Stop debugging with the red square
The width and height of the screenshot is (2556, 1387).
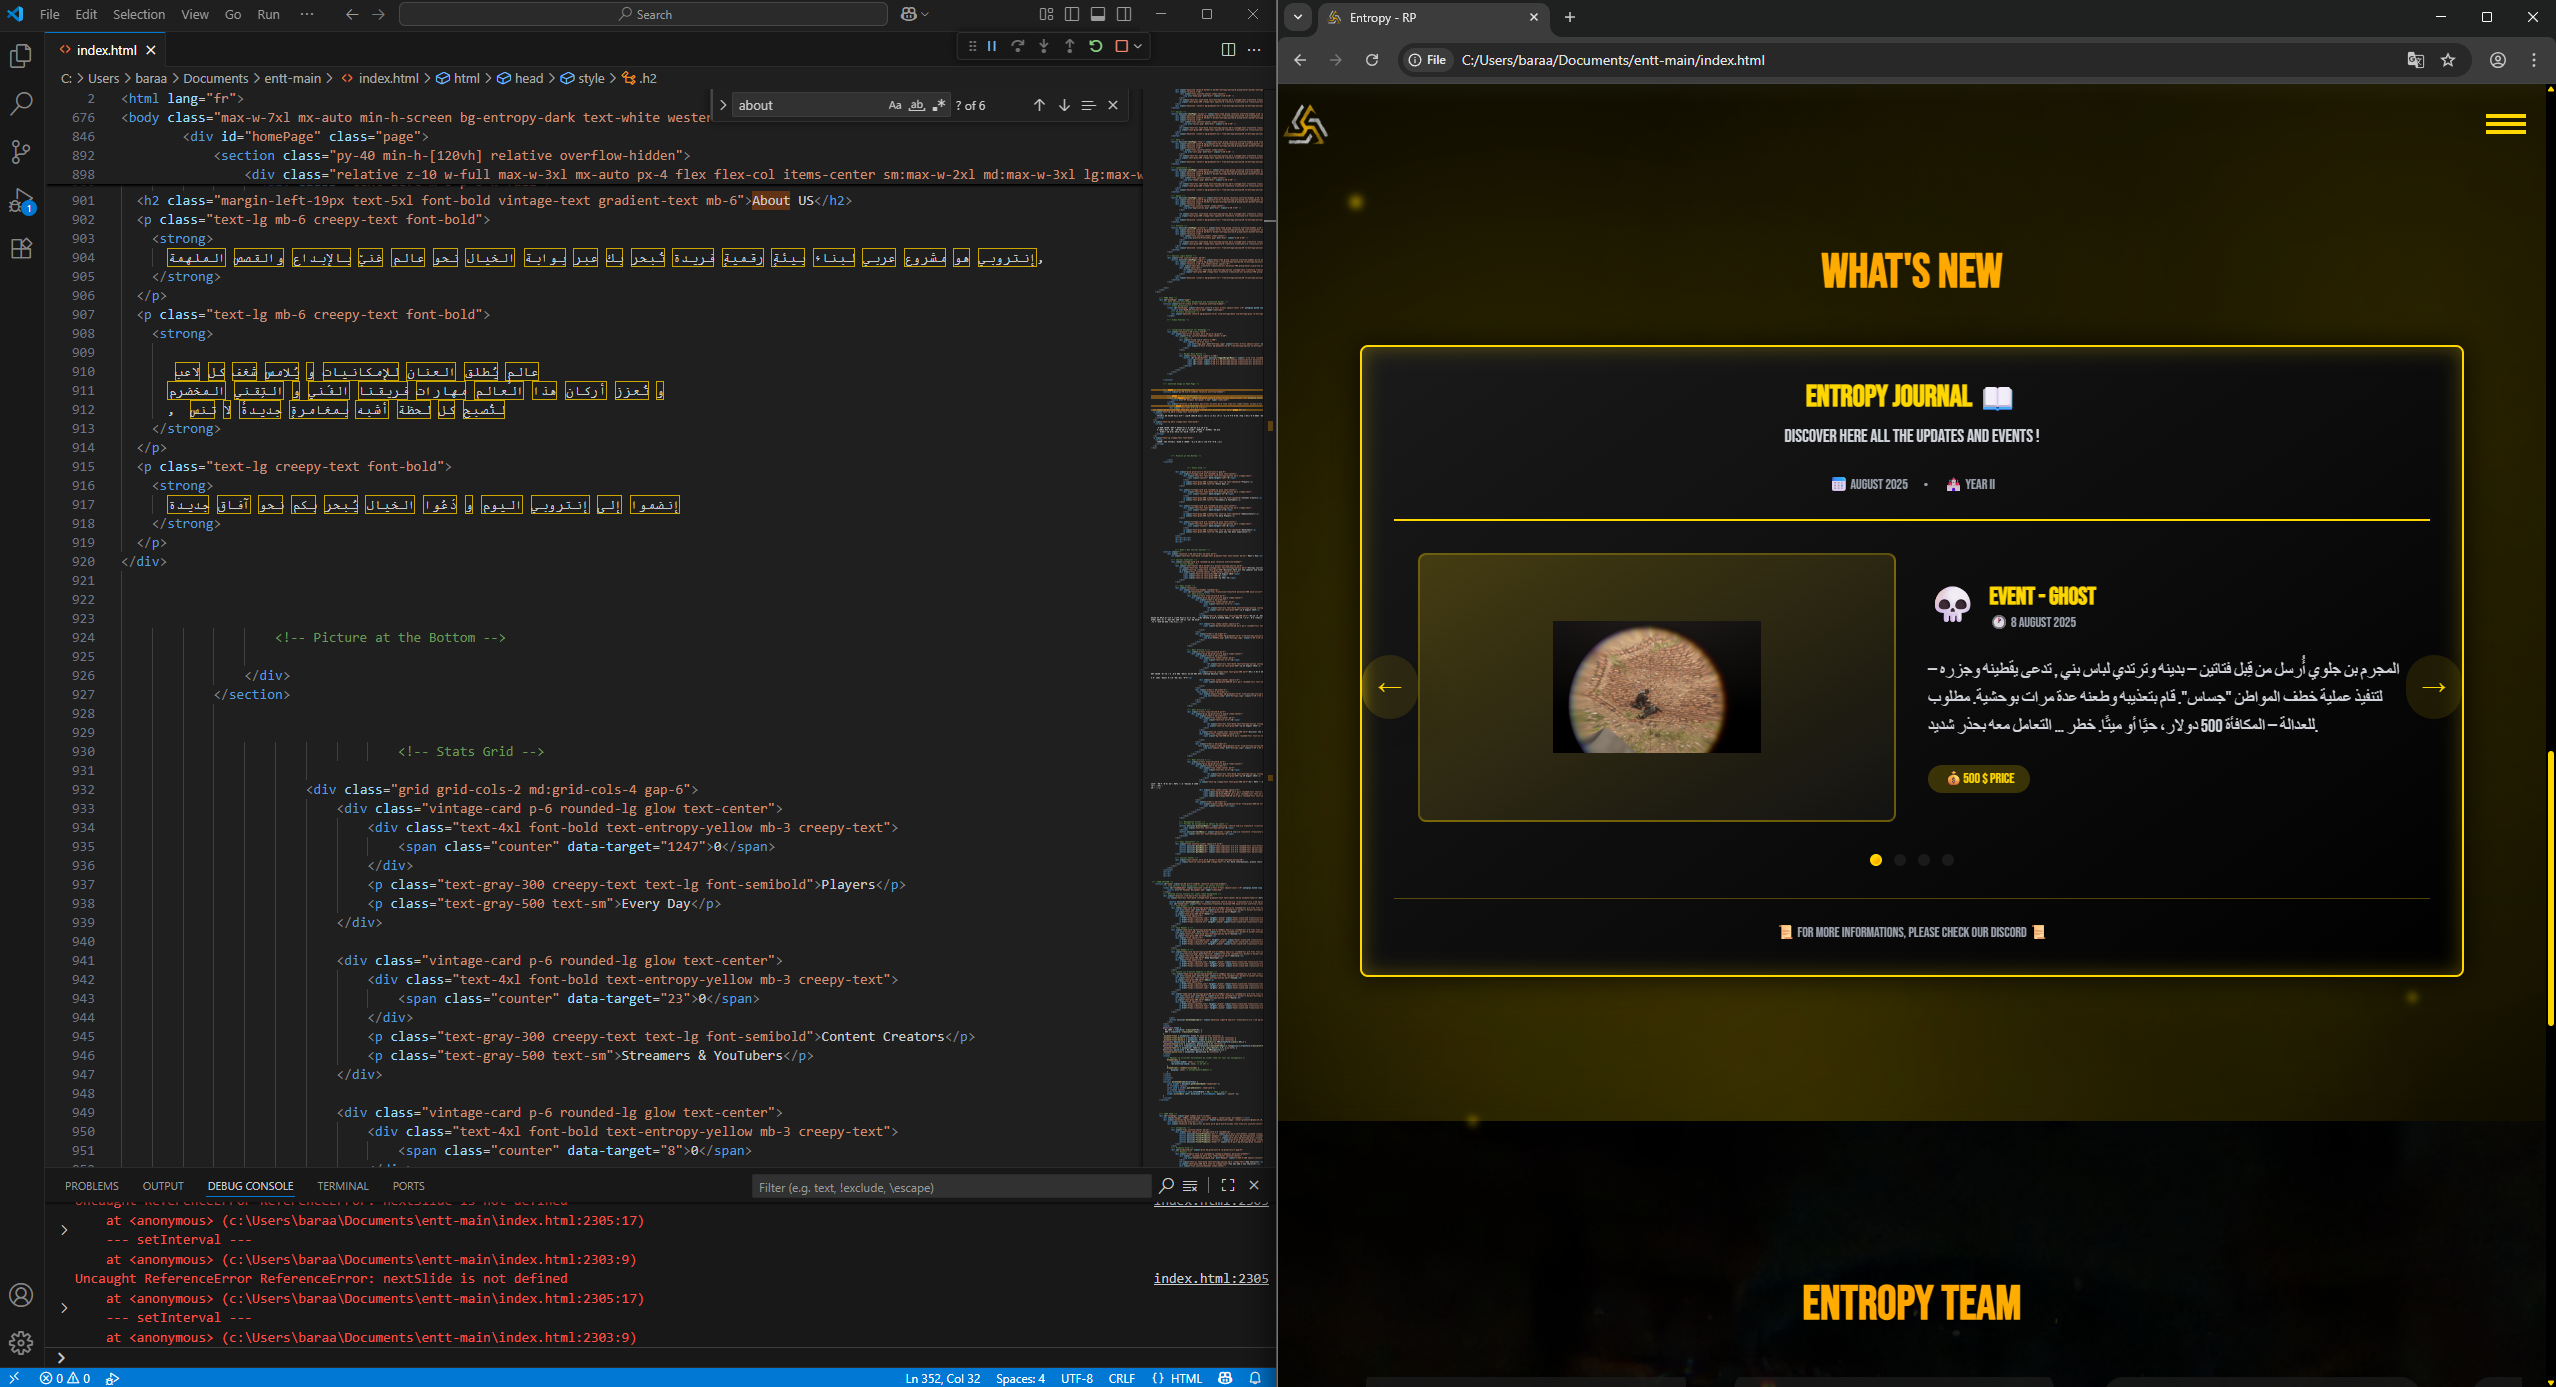coord(1121,46)
